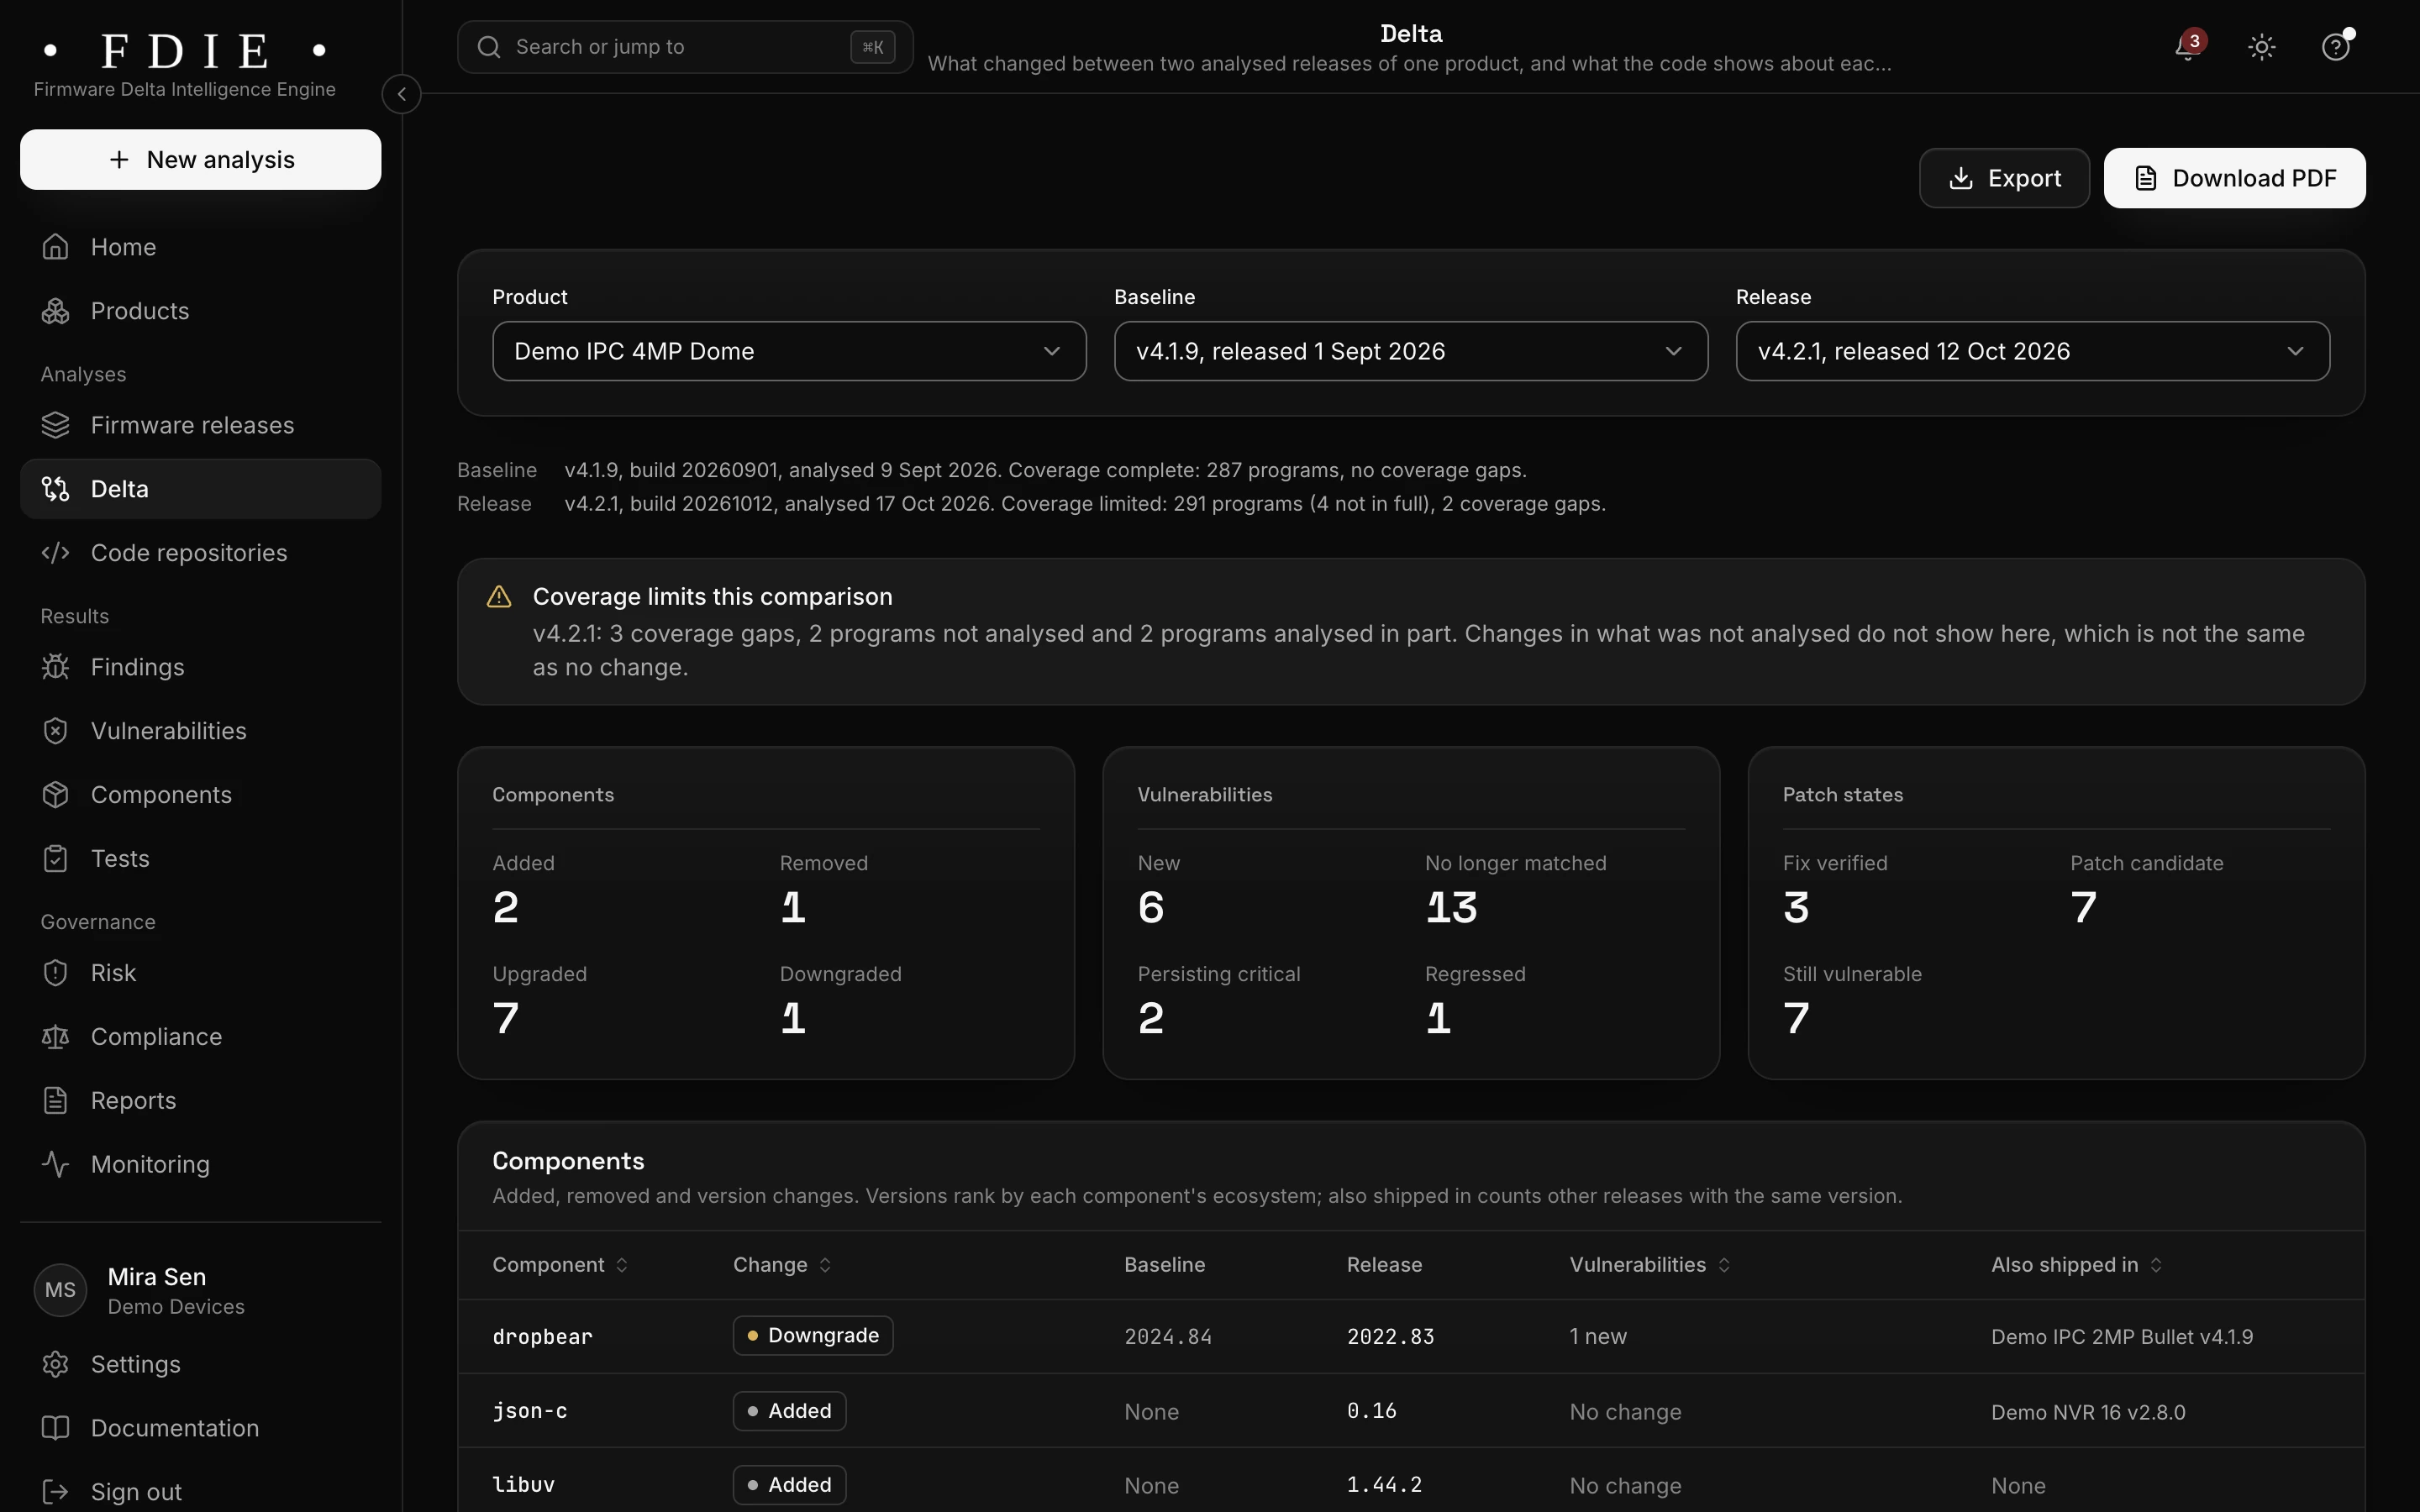Viewport: 2420px width, 1512px height.
Task: Download PDF of the delta report
Action: [2235, 179]
